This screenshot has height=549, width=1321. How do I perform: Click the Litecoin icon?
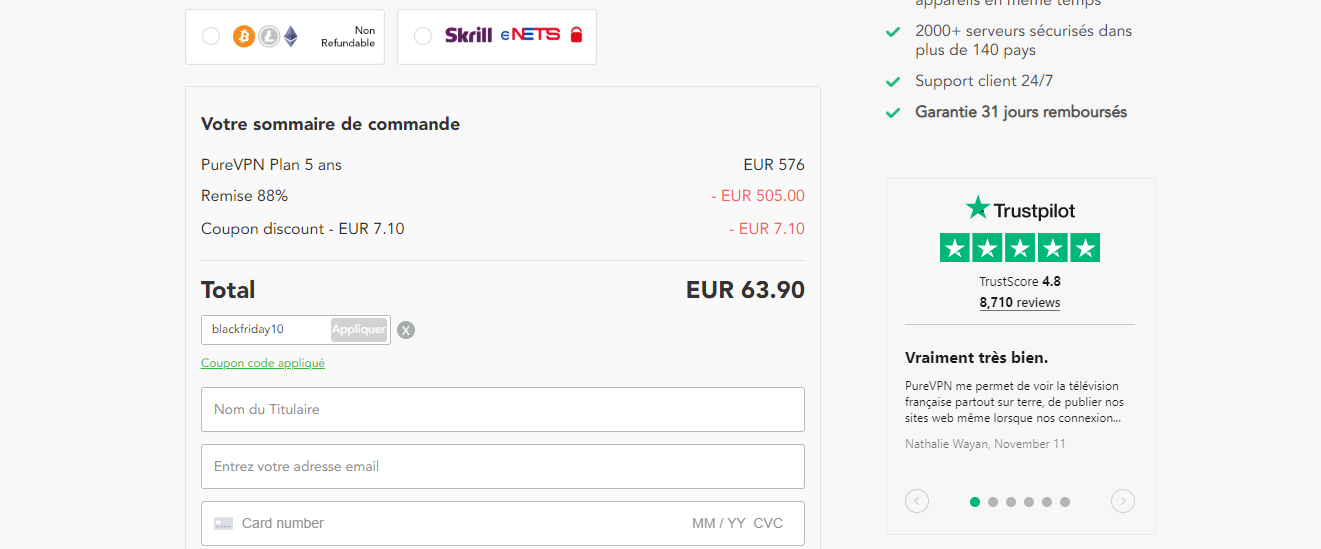pos(269,37)
